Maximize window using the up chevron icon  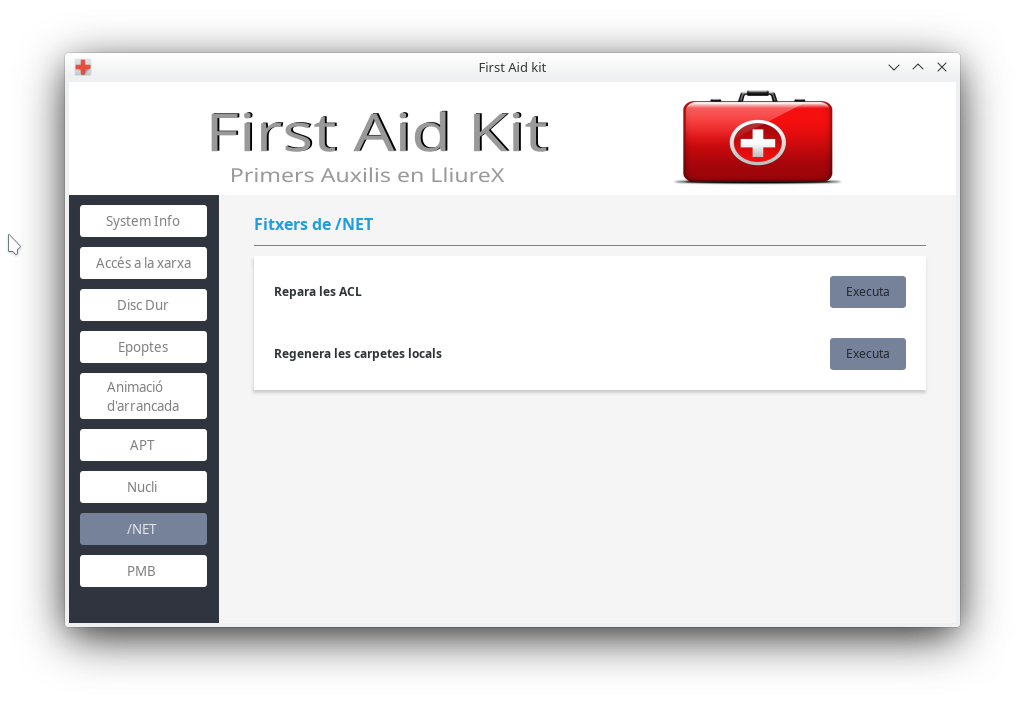click(918, 67)
